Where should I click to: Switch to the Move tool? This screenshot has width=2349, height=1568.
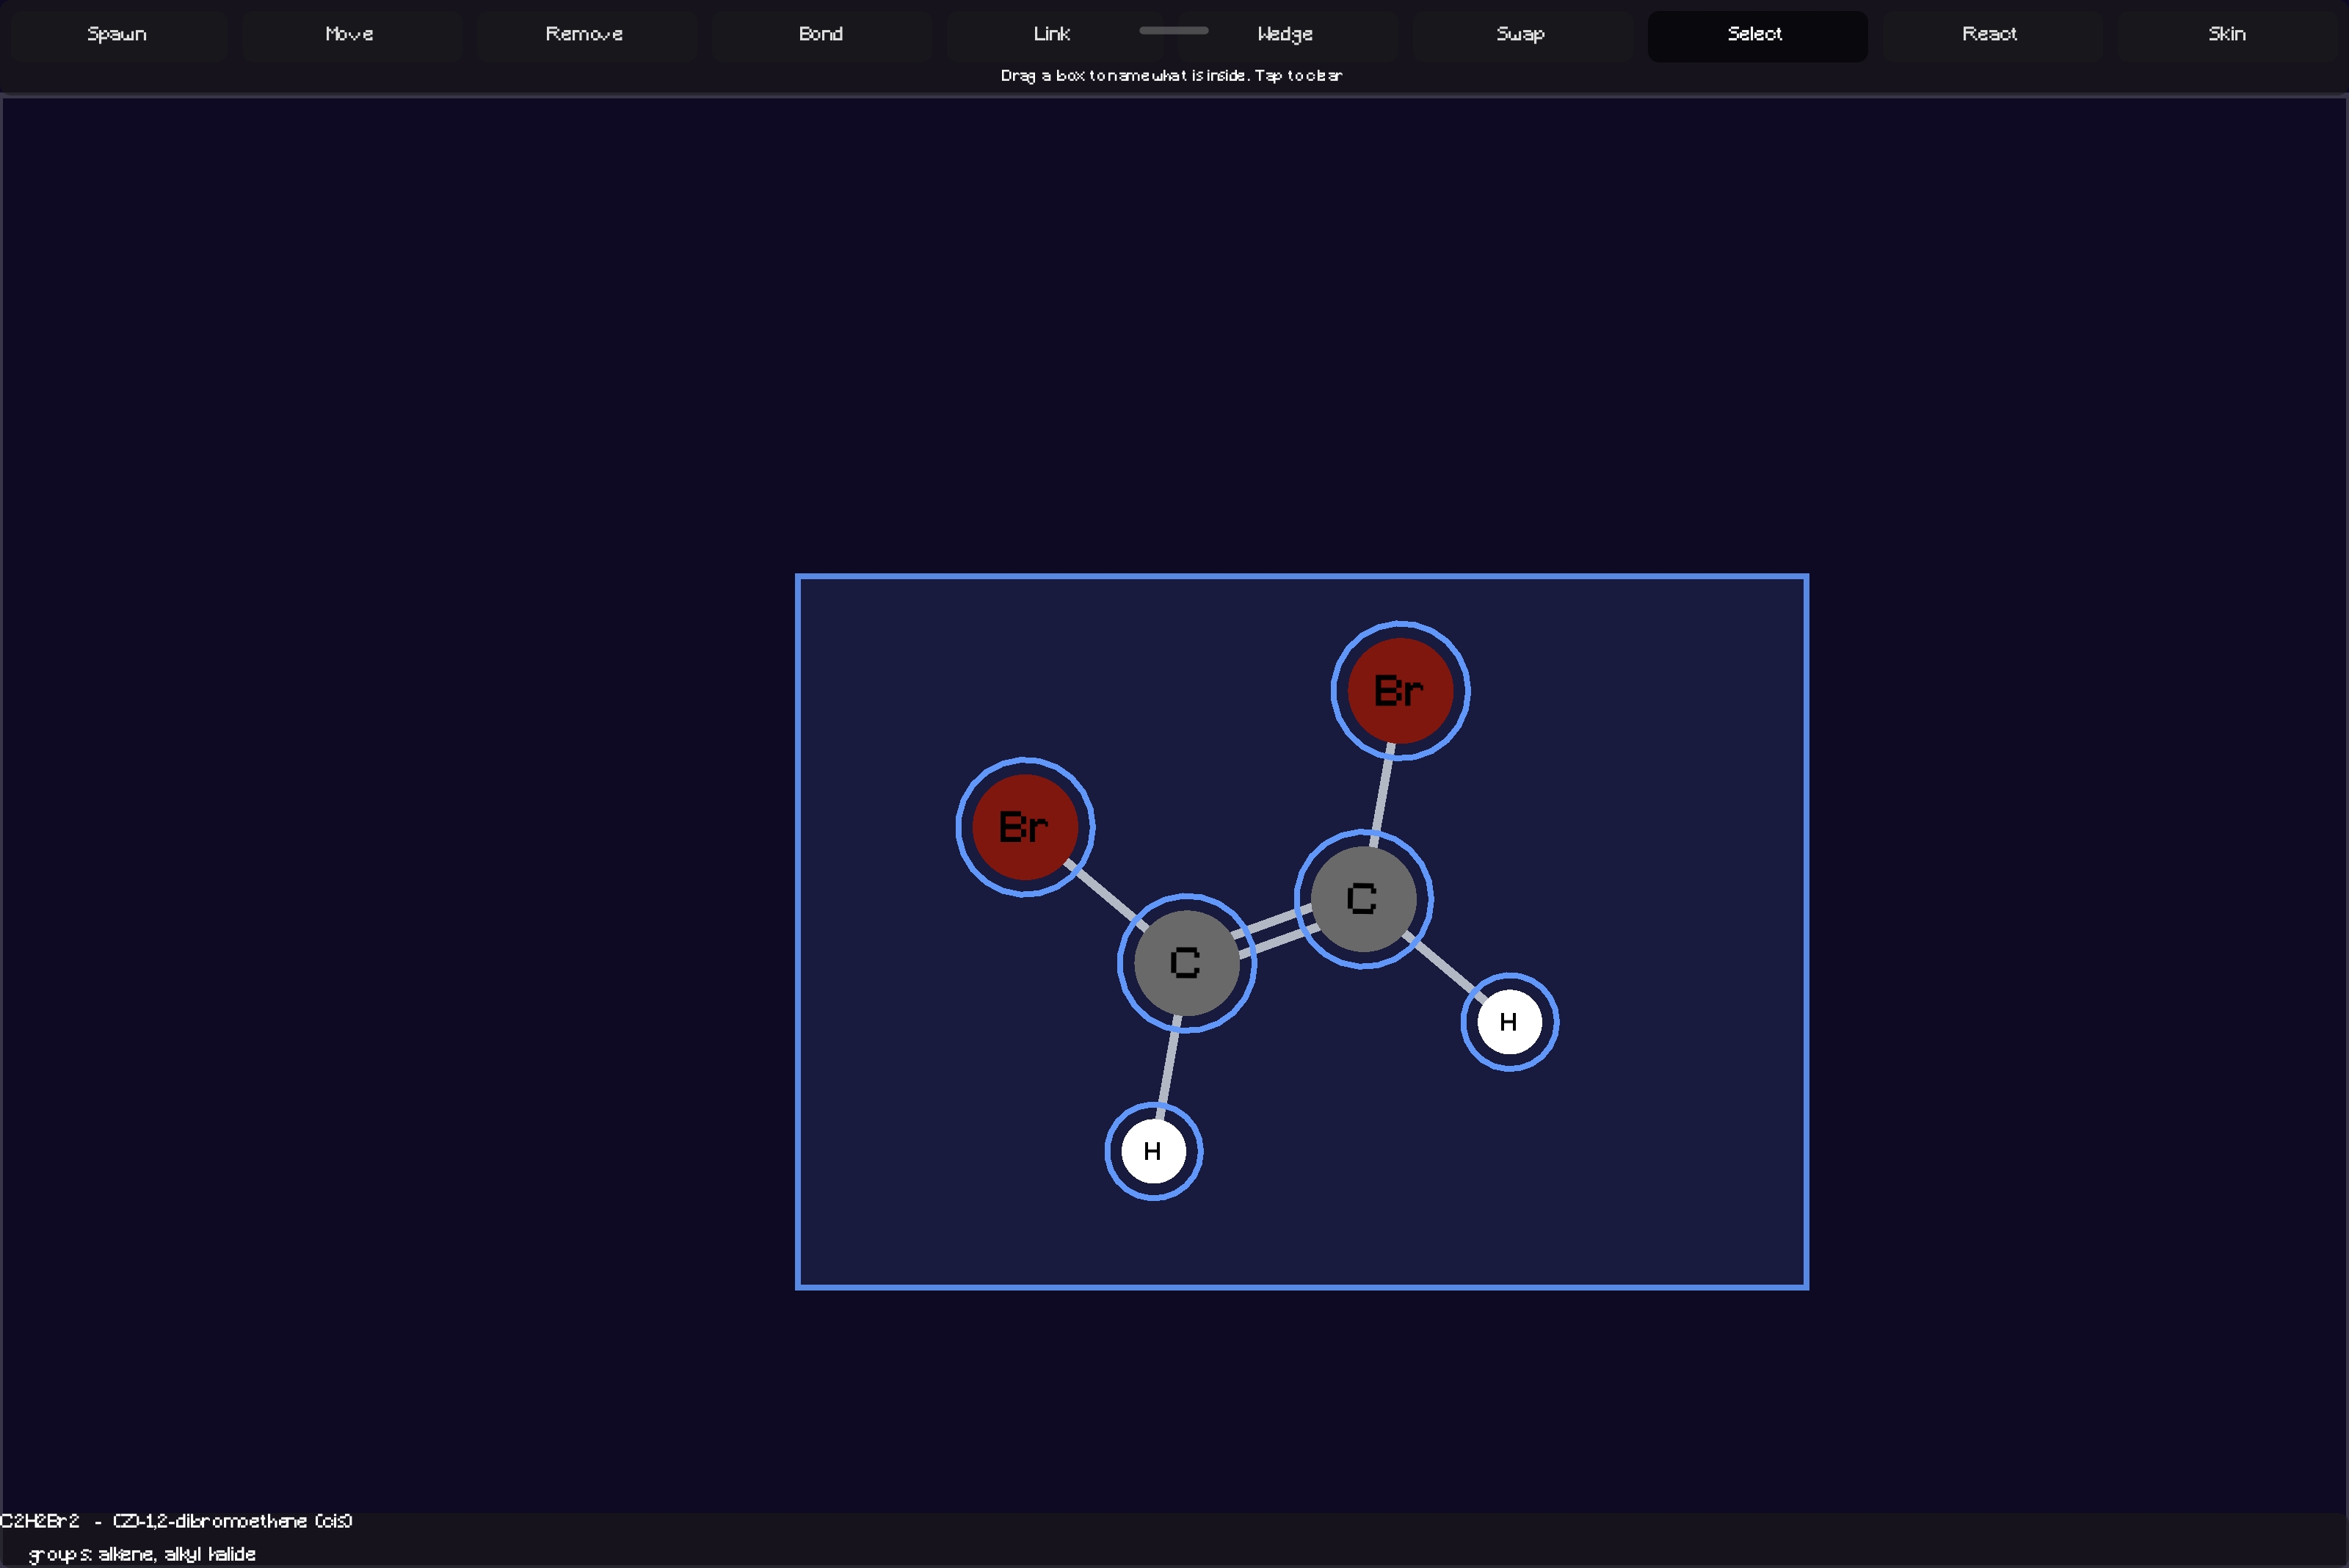(x=350, y=35)
